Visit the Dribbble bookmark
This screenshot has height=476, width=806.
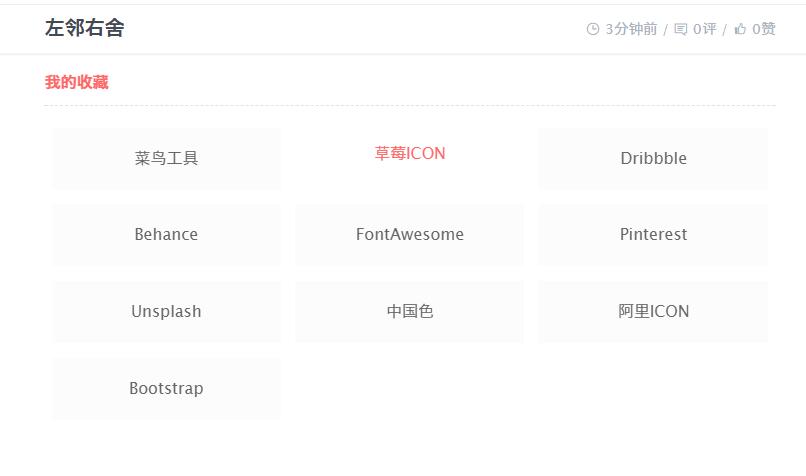tap(653, 158)
